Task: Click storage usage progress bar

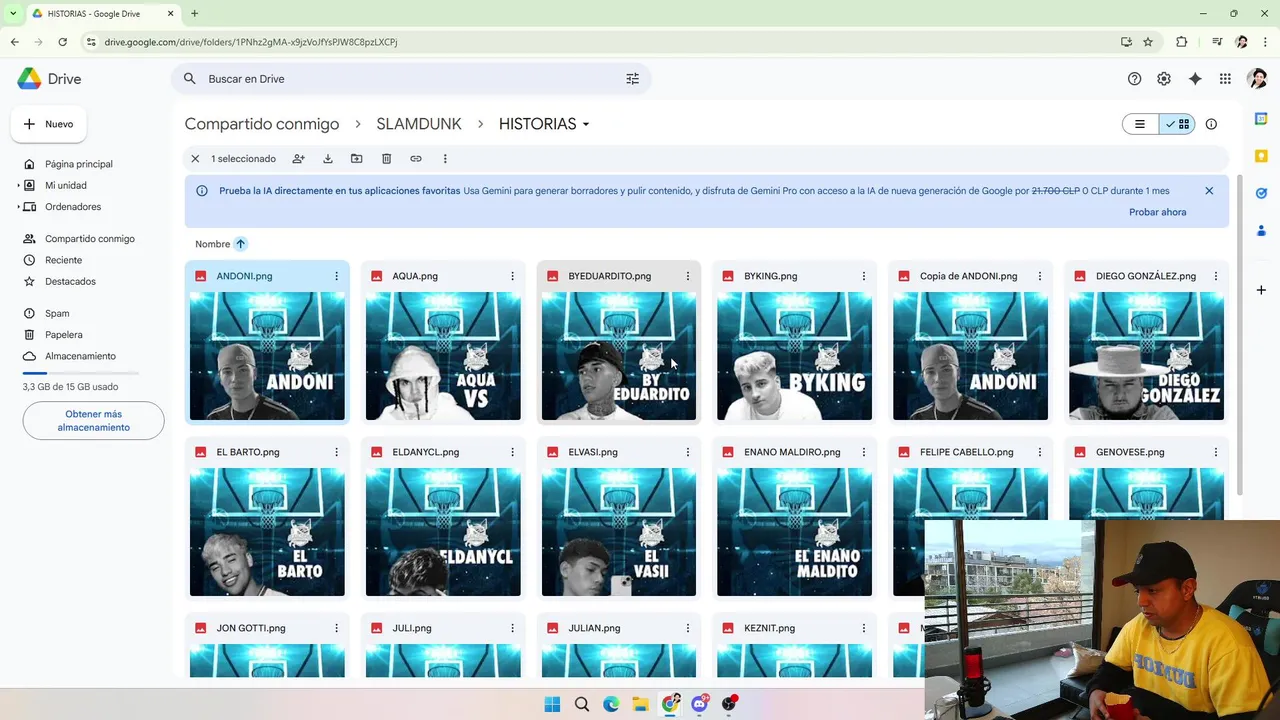Action: click(80, 373)
